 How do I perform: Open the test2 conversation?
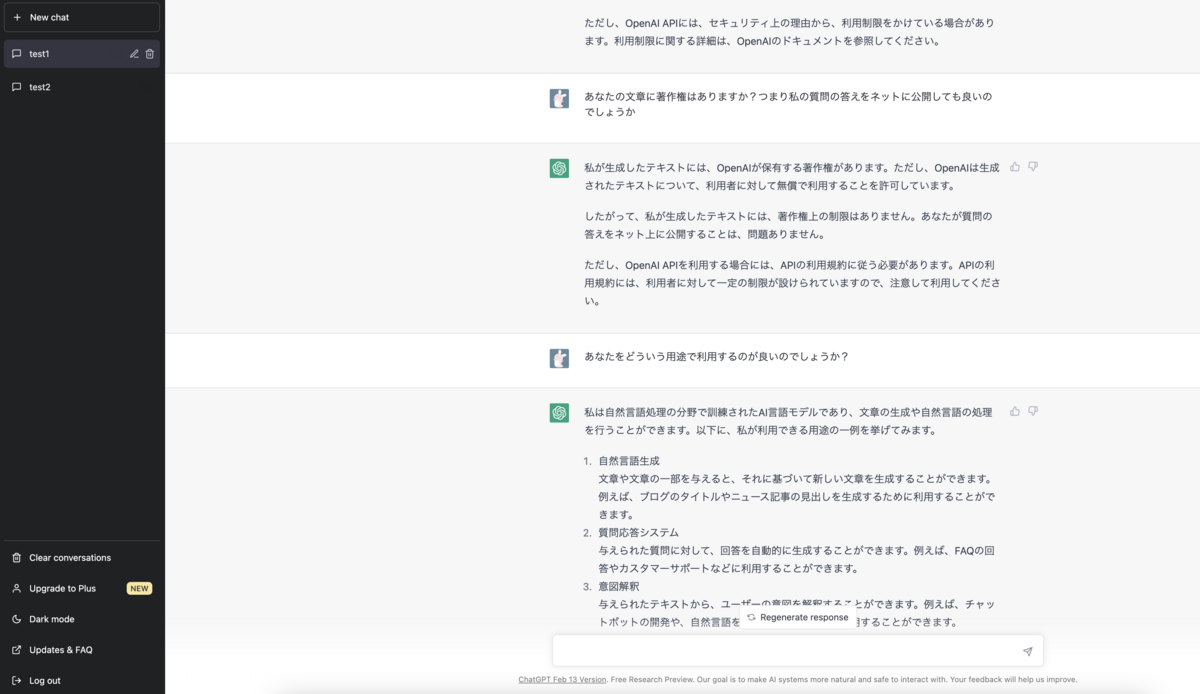(x=81, y=87)
